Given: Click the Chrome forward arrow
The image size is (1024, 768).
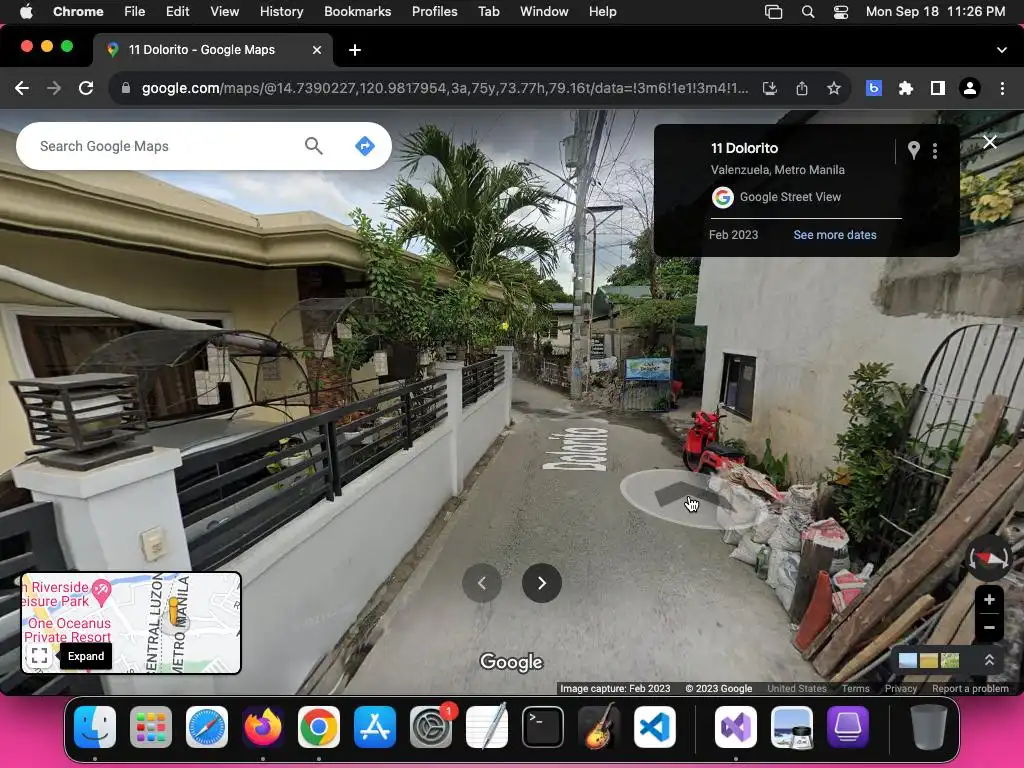Looking at the screenshot, I should tap(54, 88).
